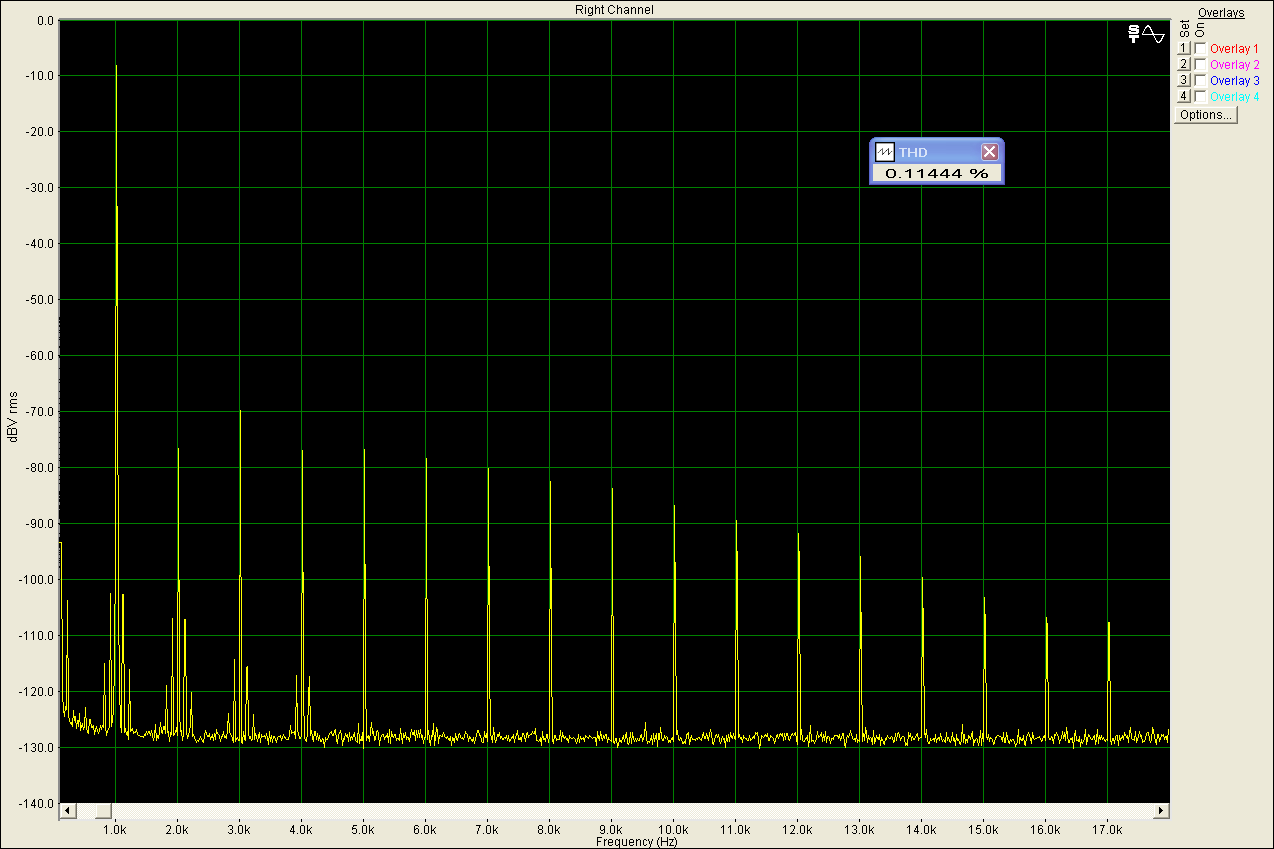Enable Overlay 1 checkbox

click(1200, 48)
